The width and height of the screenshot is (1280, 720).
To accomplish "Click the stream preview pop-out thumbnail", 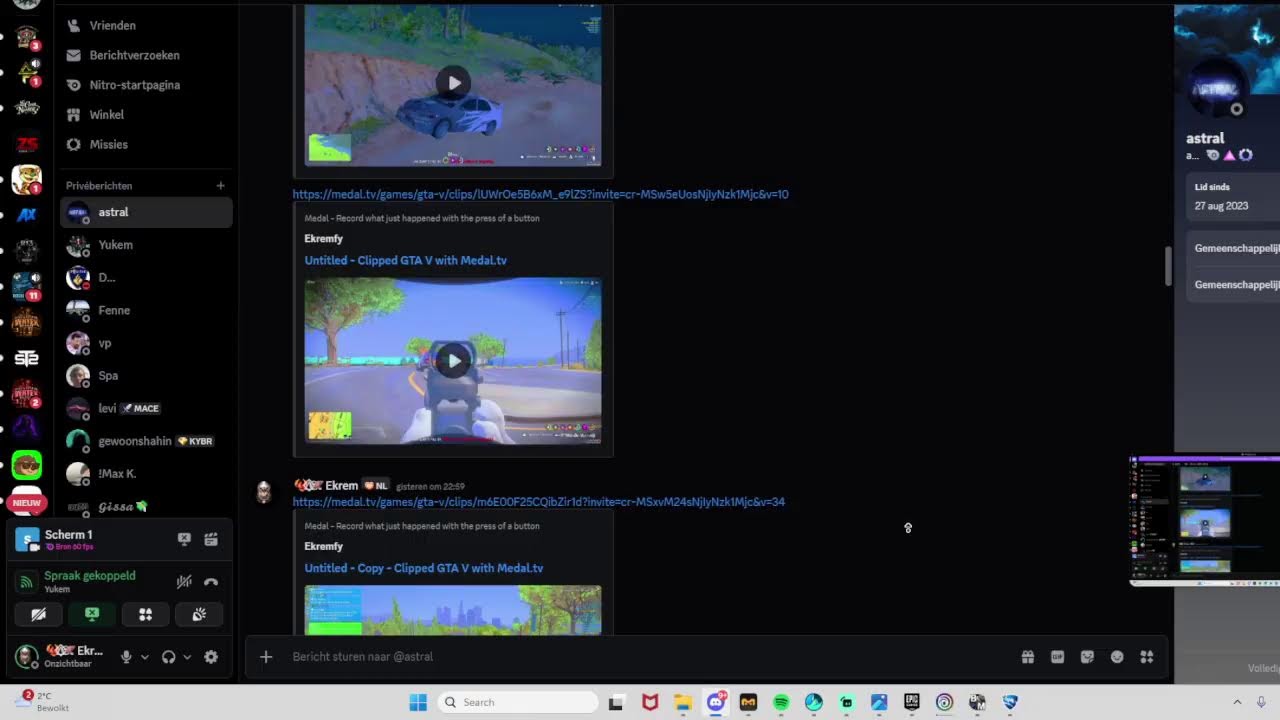I will coord(1204,521).
